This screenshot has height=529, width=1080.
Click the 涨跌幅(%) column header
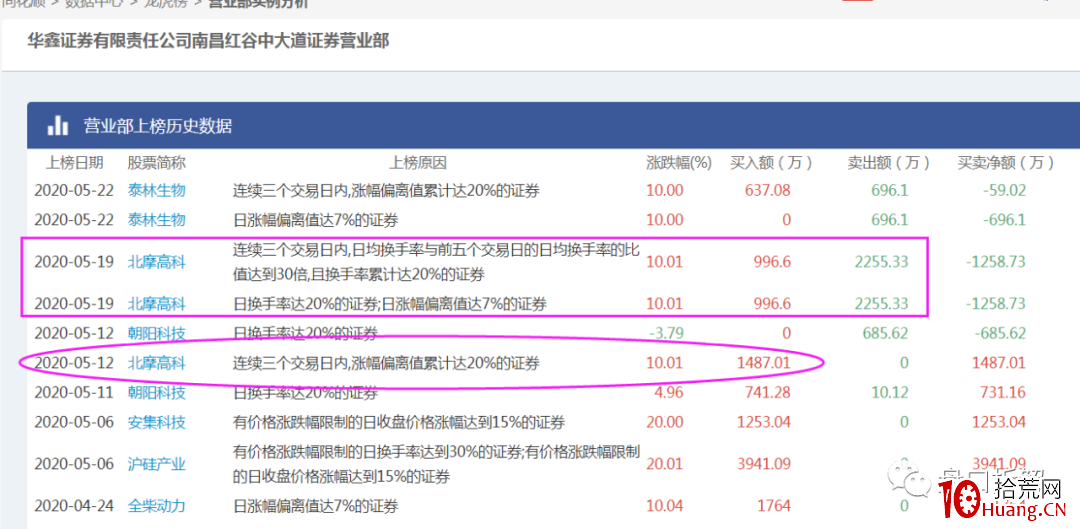pos(678,163)
